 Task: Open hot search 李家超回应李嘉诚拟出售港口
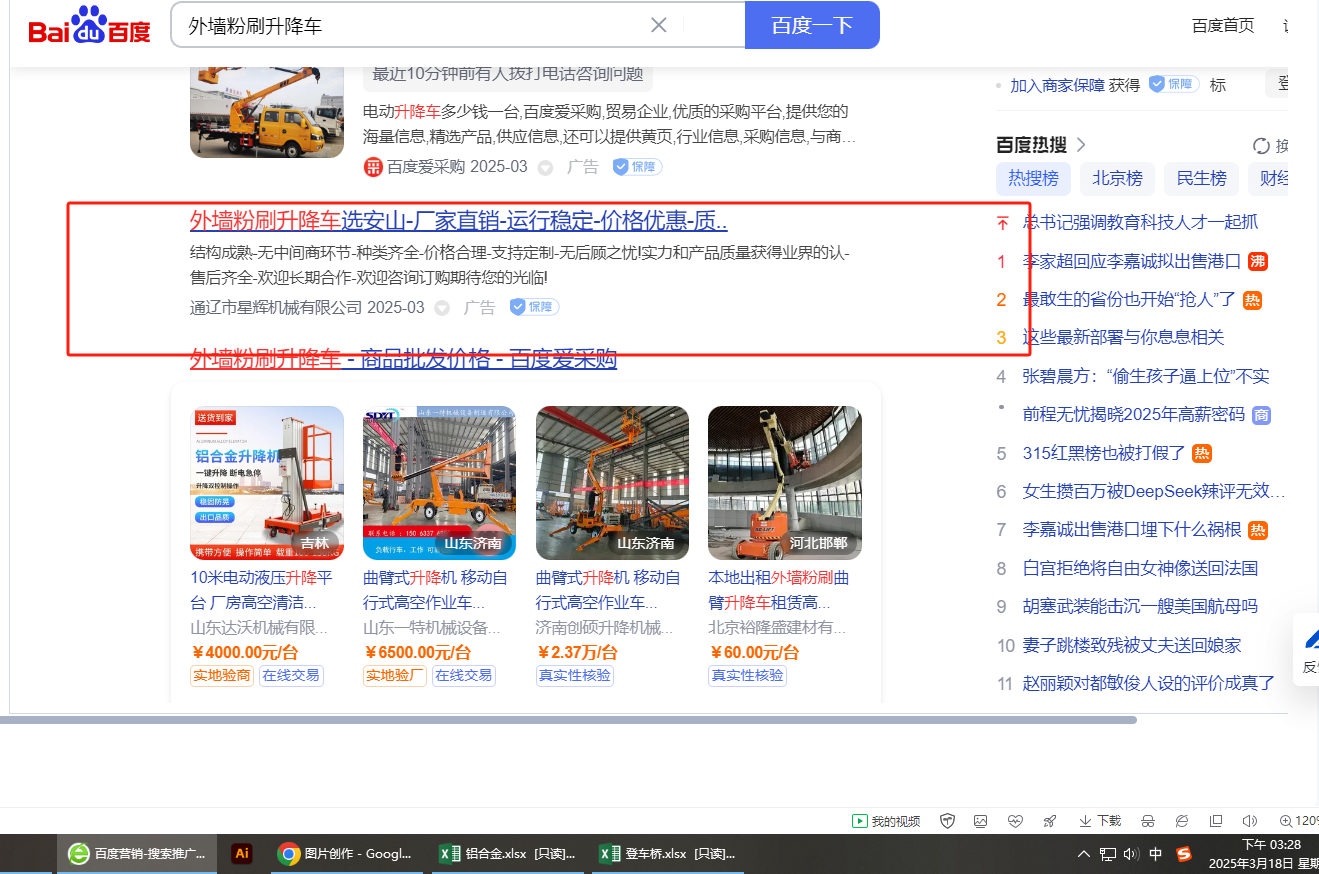point(1132,261)
